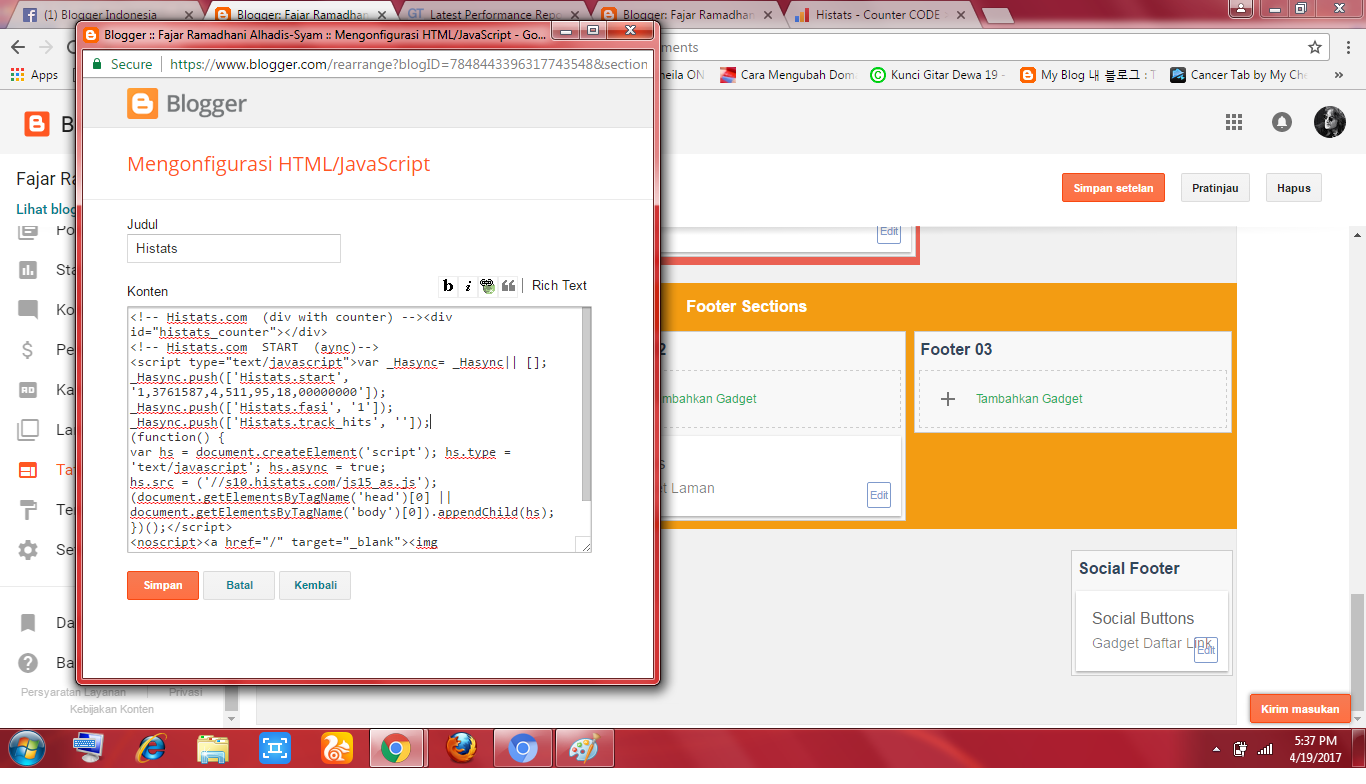Image resolution: width=1366 pixels, height=784 pixels.
Task: Cancel the gadget dialog with Batal
Action: pos(239,585)
